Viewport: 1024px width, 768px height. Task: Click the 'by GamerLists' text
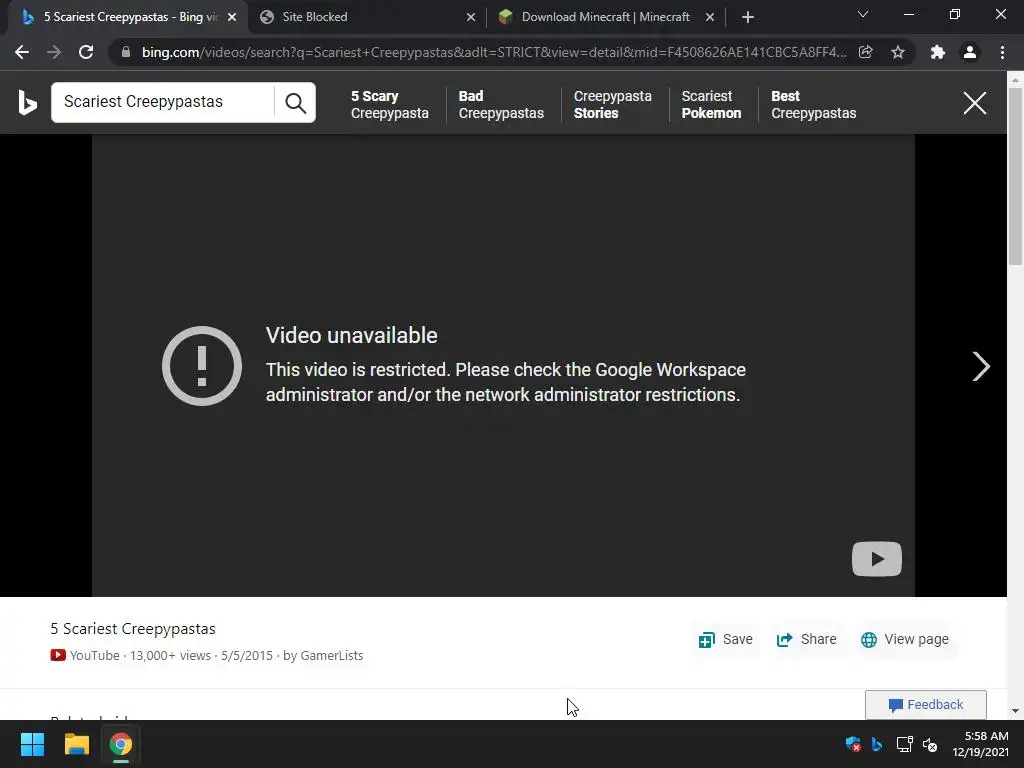[x=323, y=656]
